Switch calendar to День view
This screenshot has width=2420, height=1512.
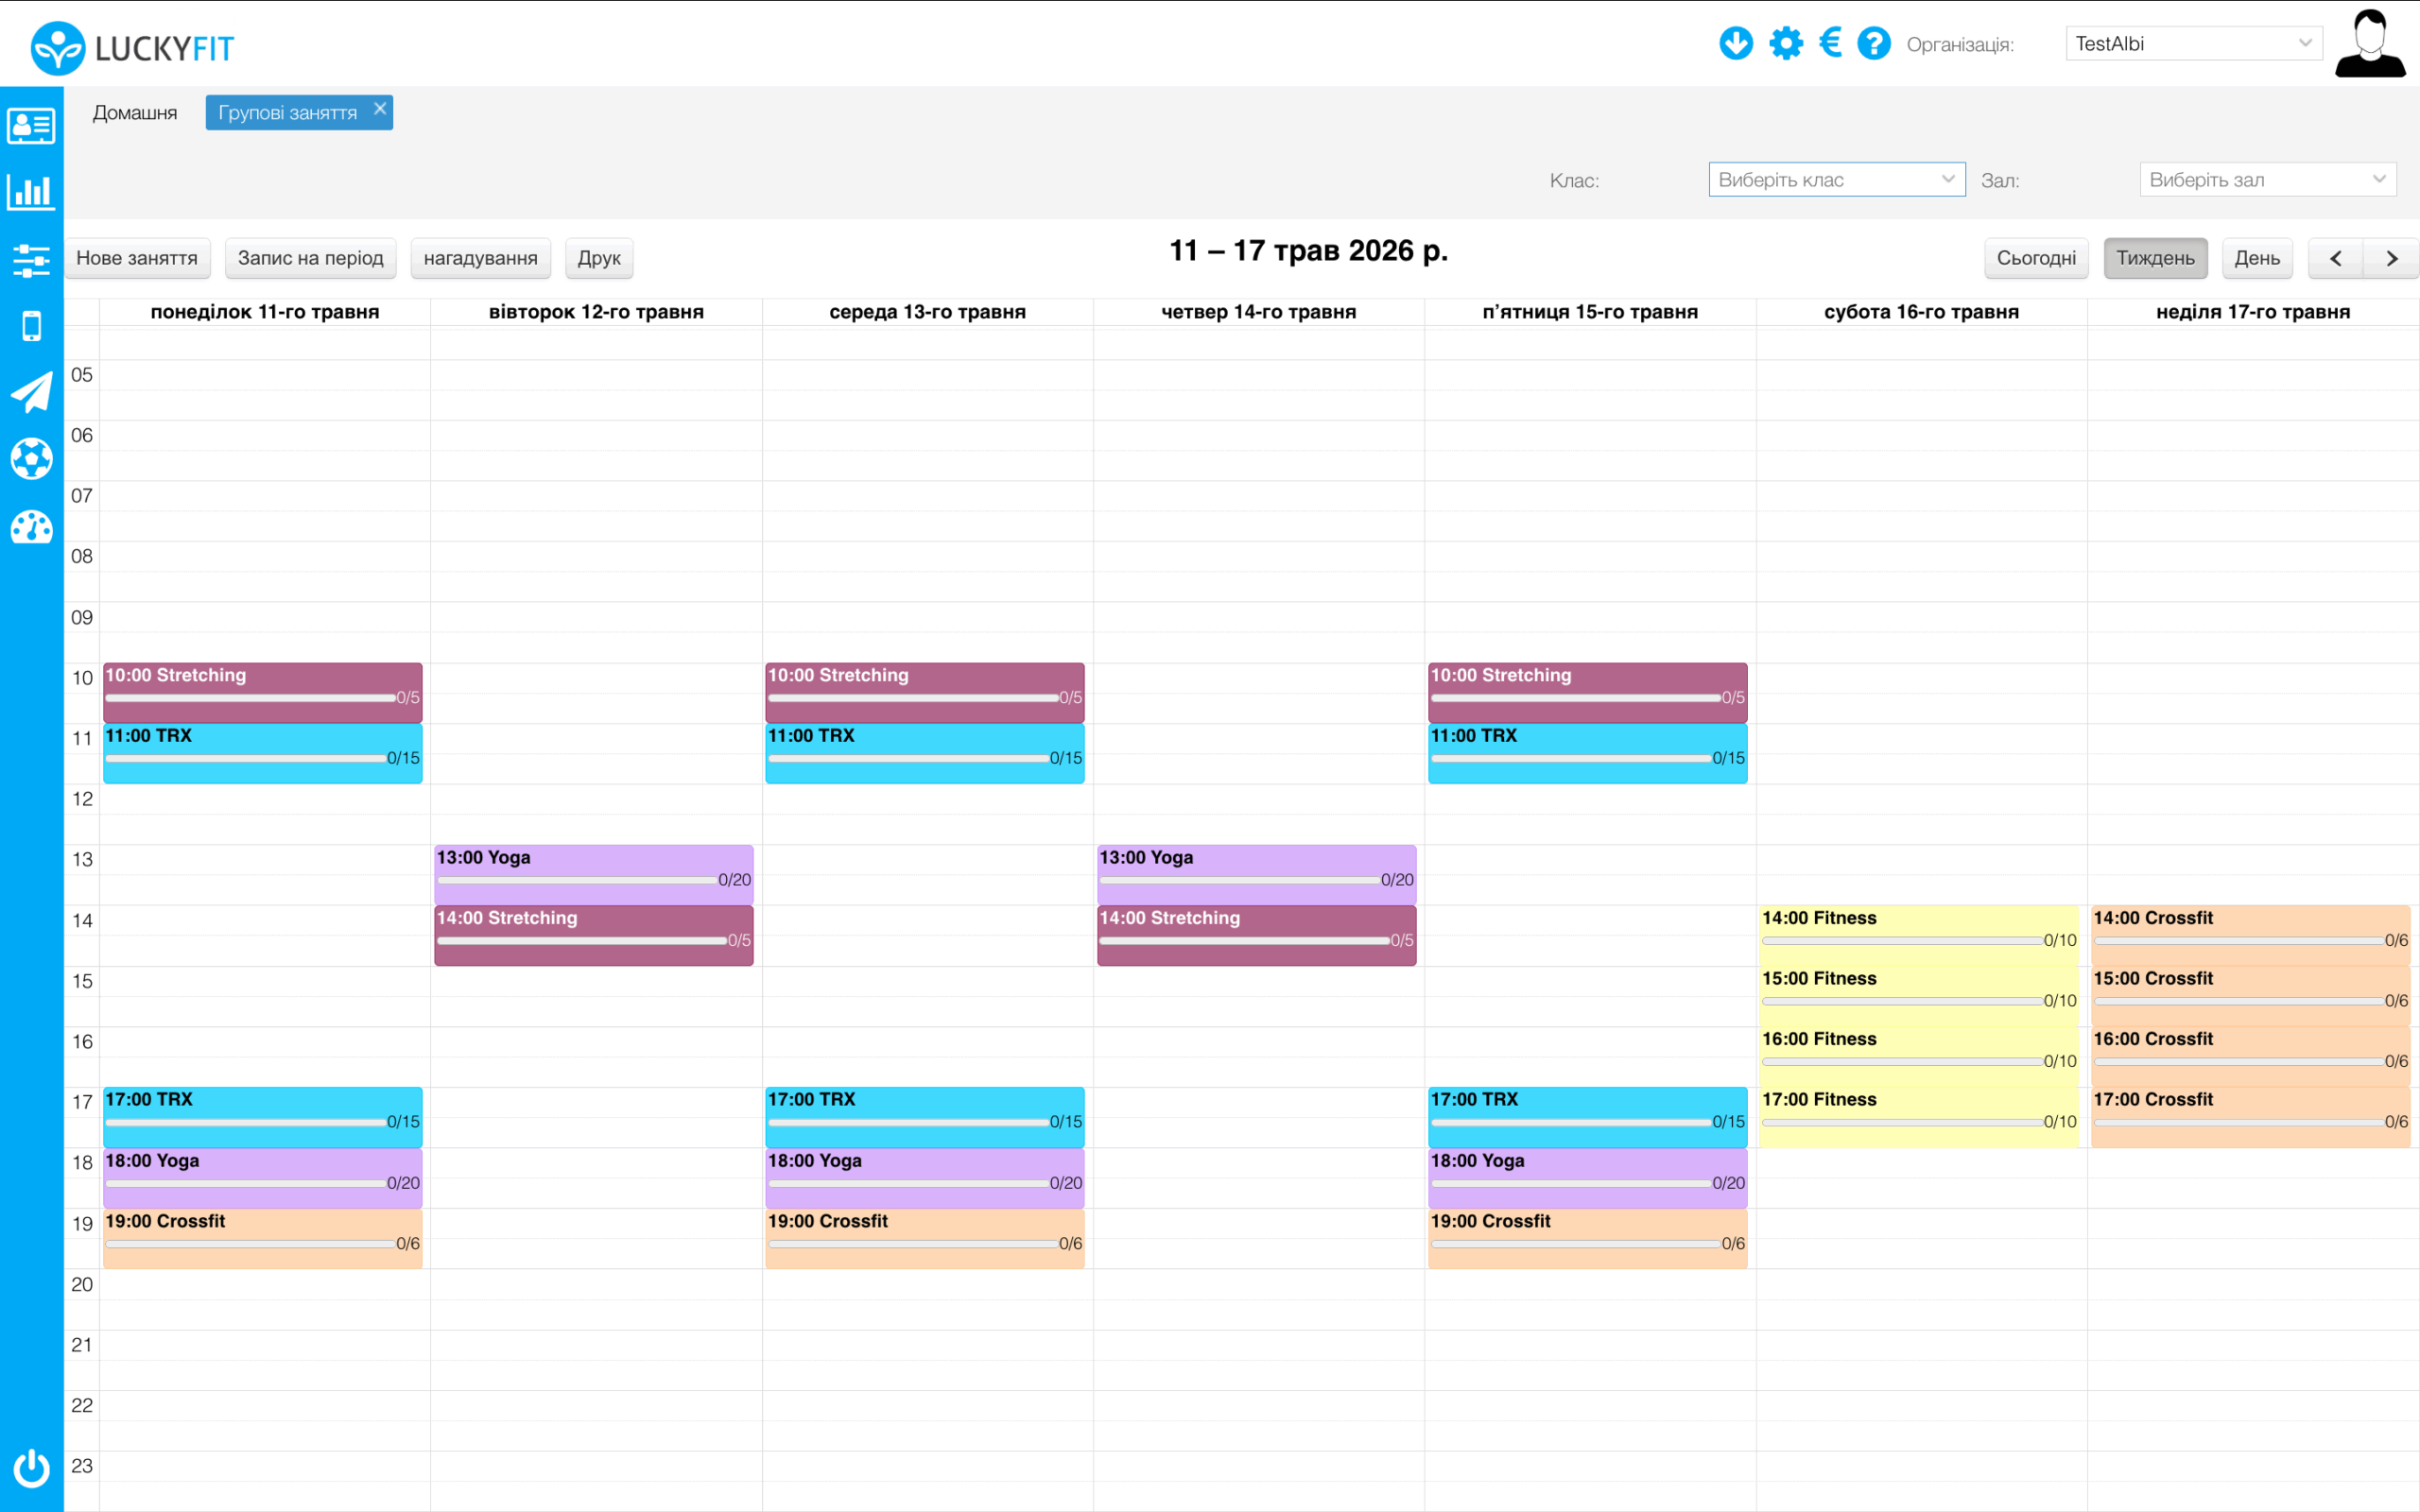tap(2257, 258)
